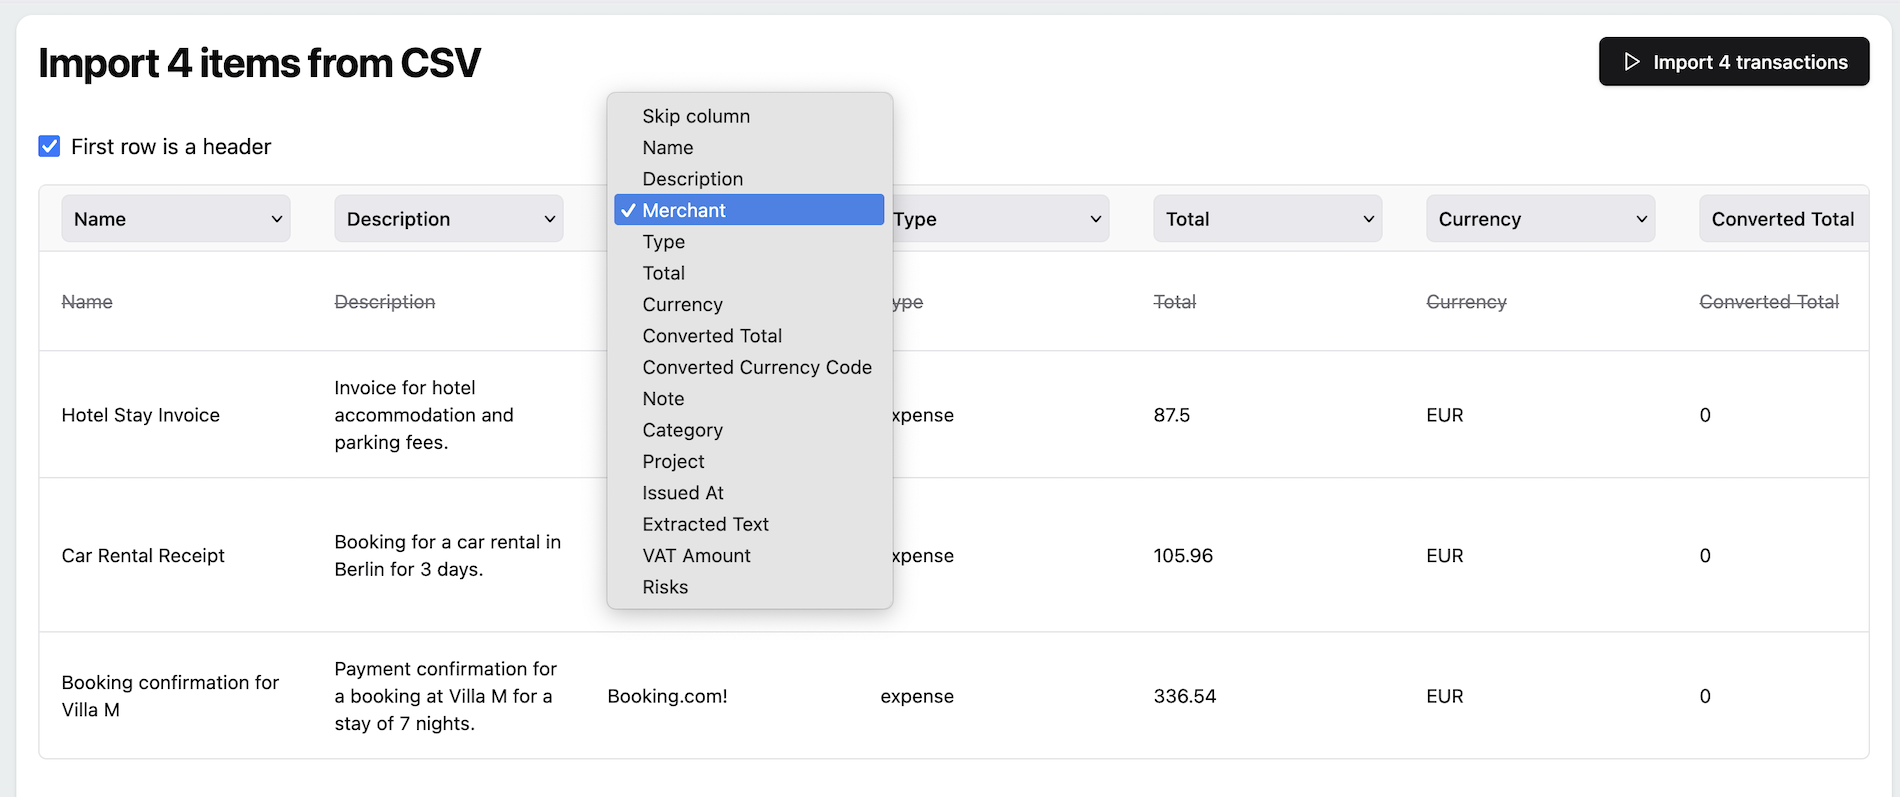Choose the Project option
This screenshot has height=797, width=1900.
[673, 462]
